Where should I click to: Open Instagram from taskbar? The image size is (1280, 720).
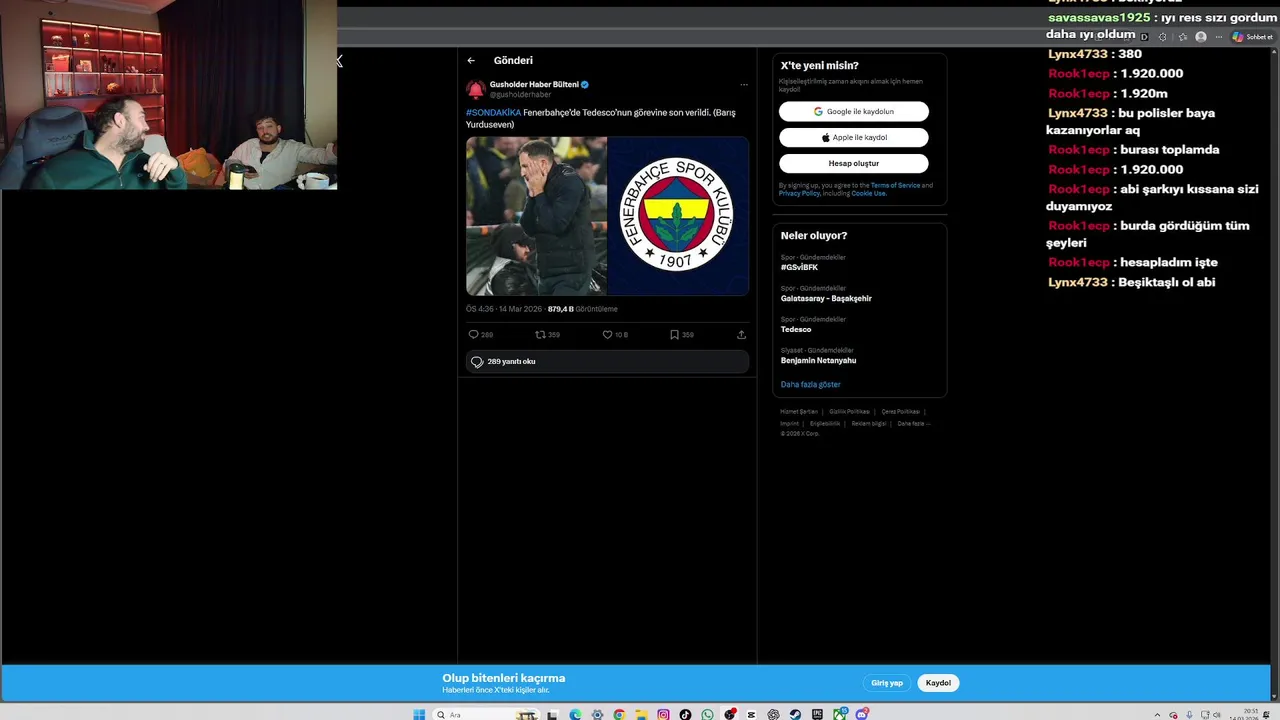(664, 714)
